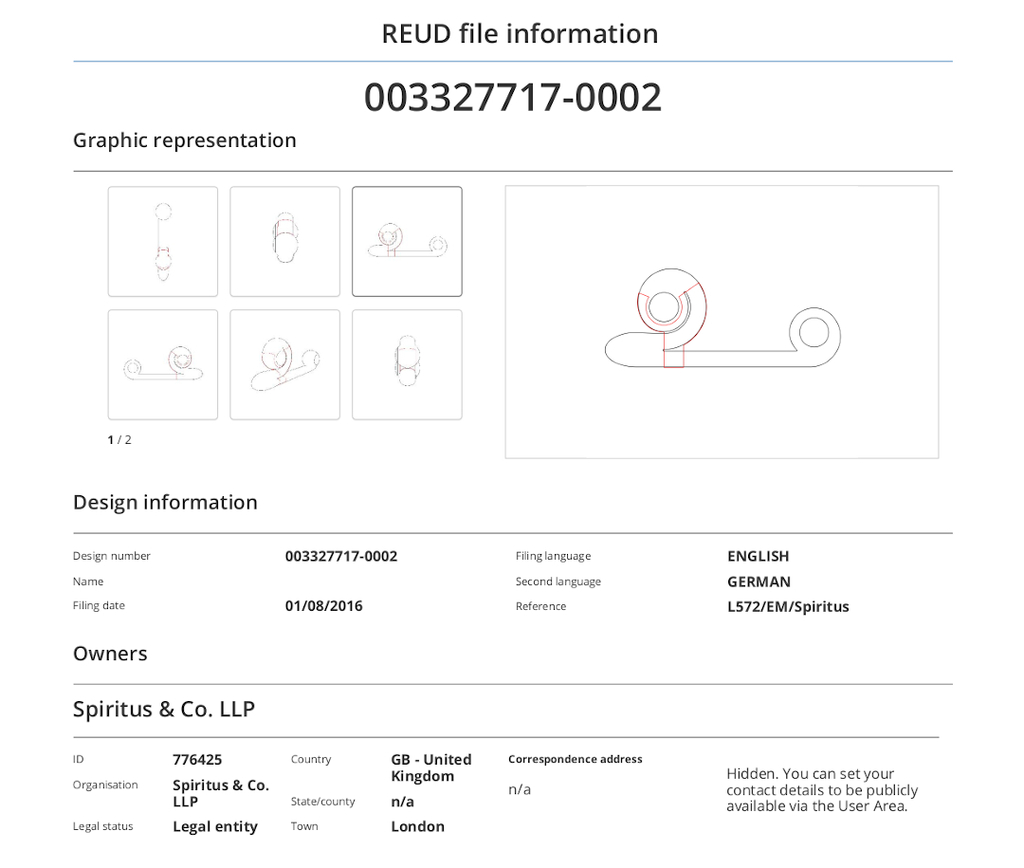
Task: Click the ENGLISH filing language value
Action: 758,556
